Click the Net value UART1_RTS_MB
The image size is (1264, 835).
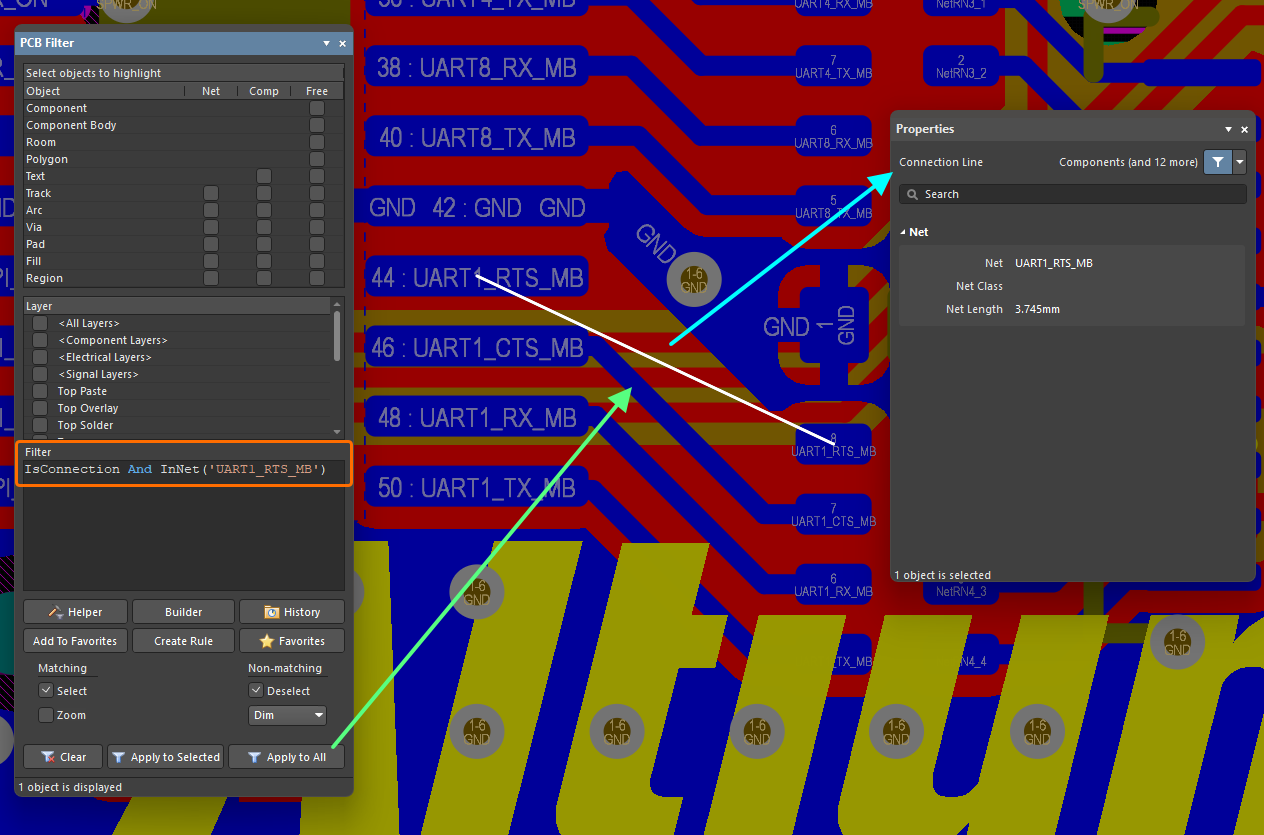click(x=1054, y=263)
